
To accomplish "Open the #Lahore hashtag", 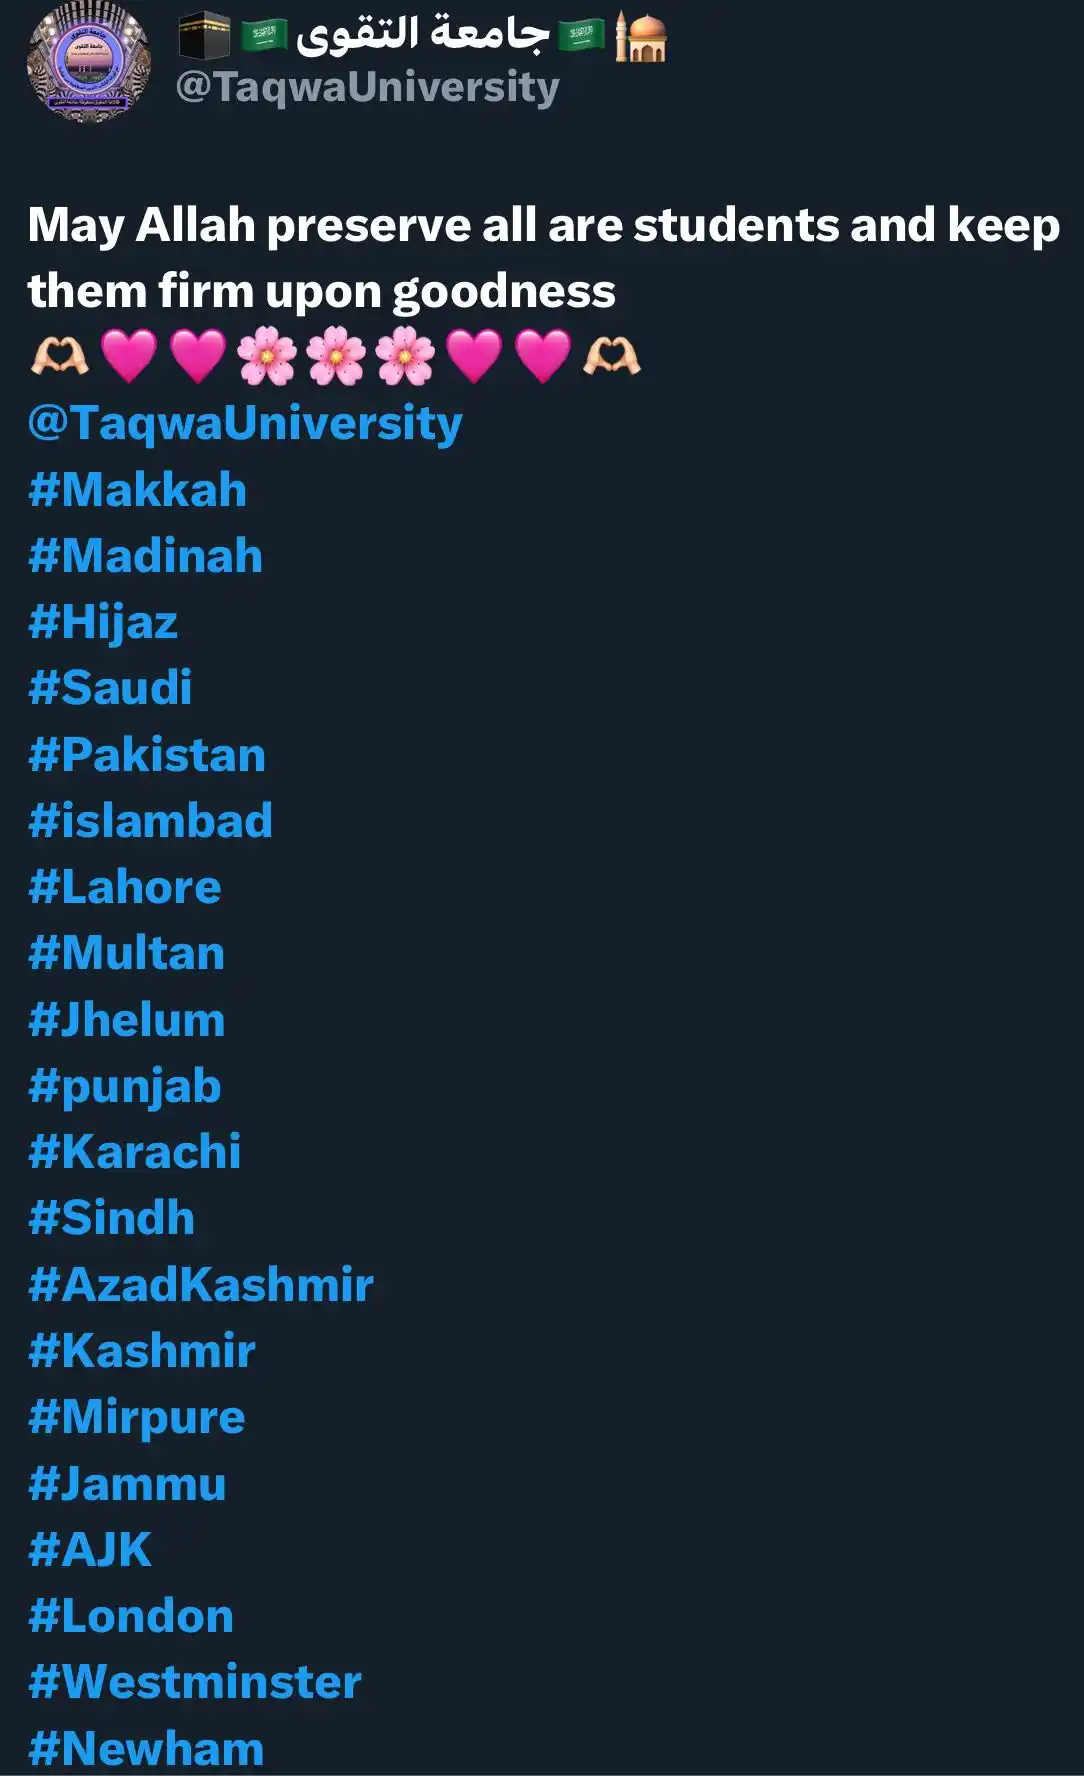I will (x=125, y=887).
